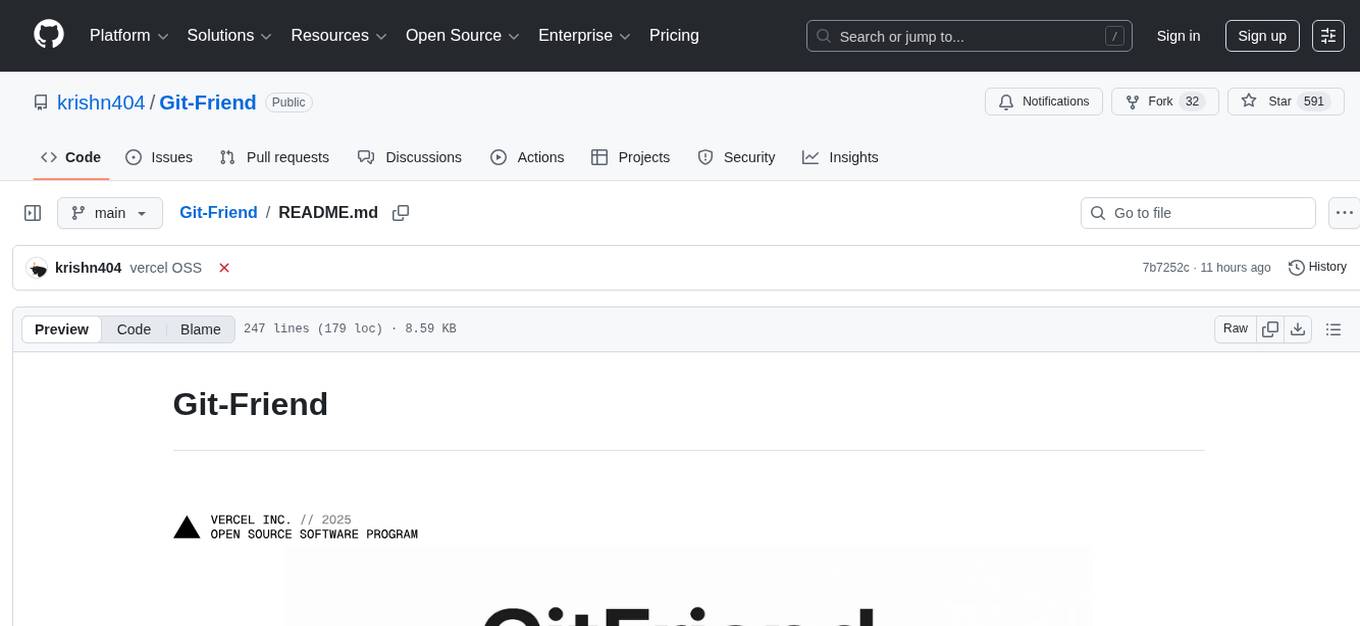
Task: Download the raw README file
Action: [1298, 328]
